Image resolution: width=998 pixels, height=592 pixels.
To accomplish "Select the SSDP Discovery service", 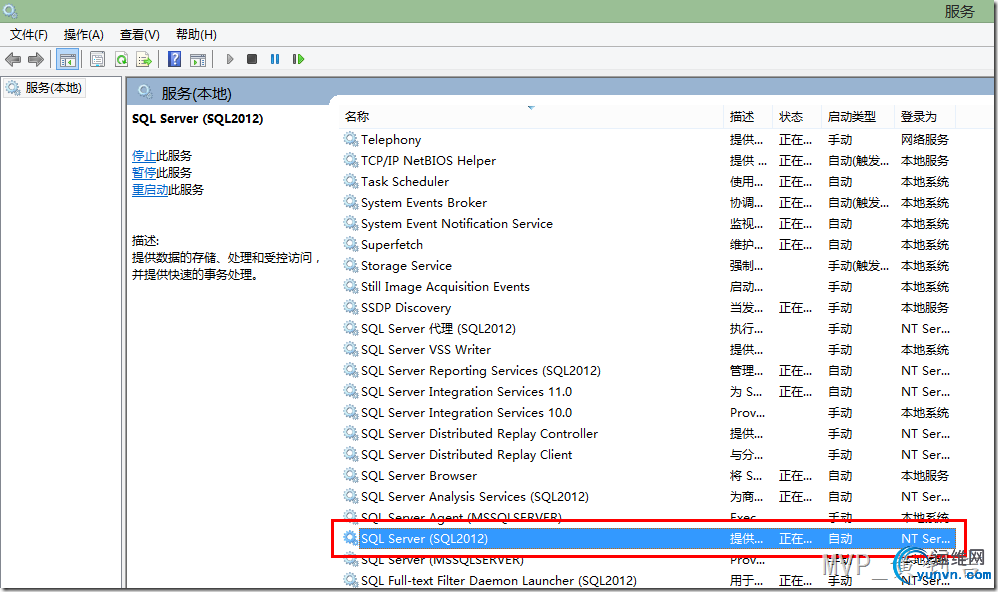I will 648,307.
